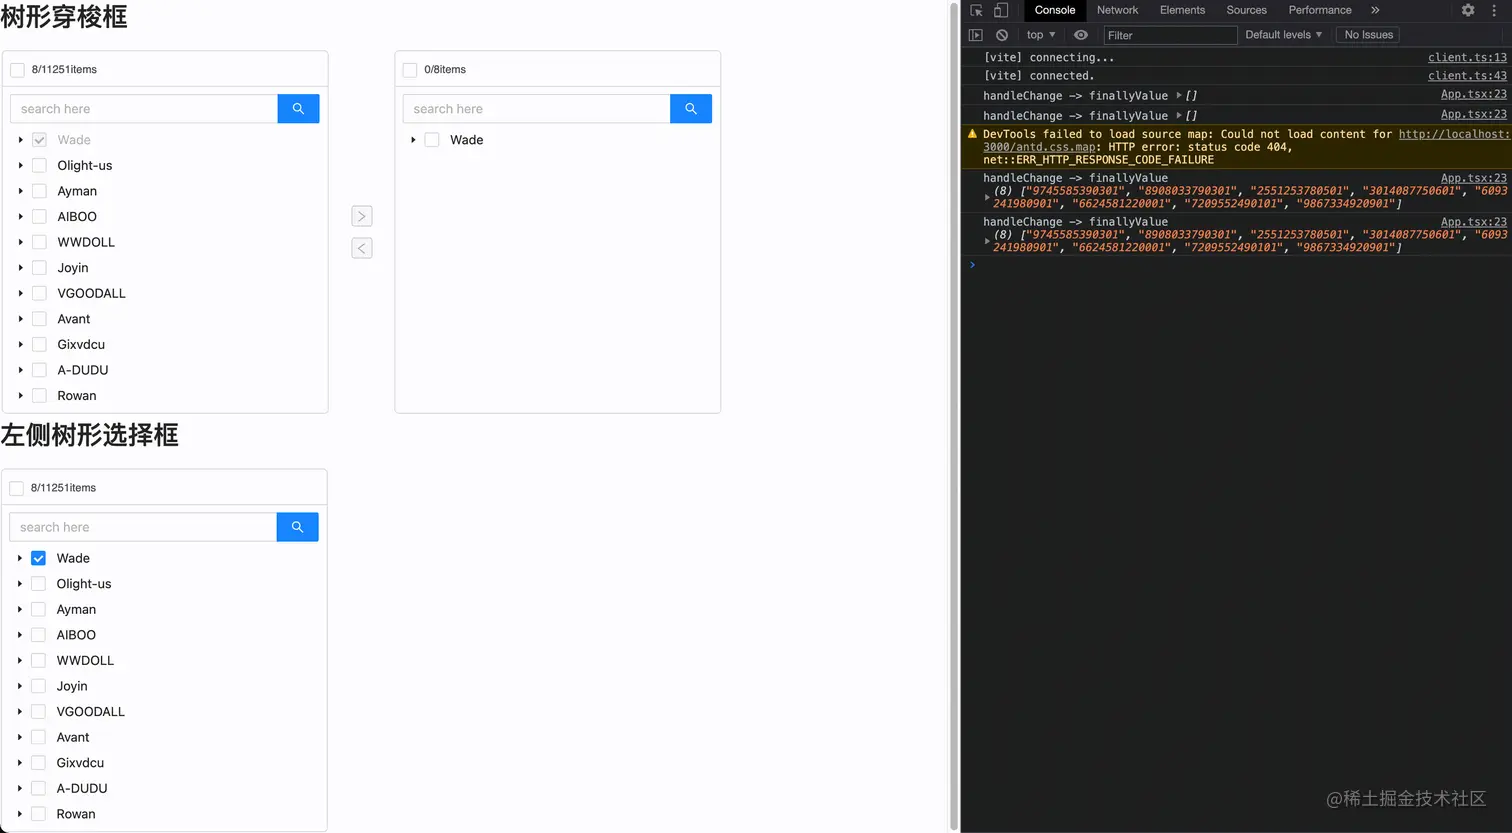Clear the console with the clear icon
The height and width of the screenshot is (833, 1512).
[1002, 35]
